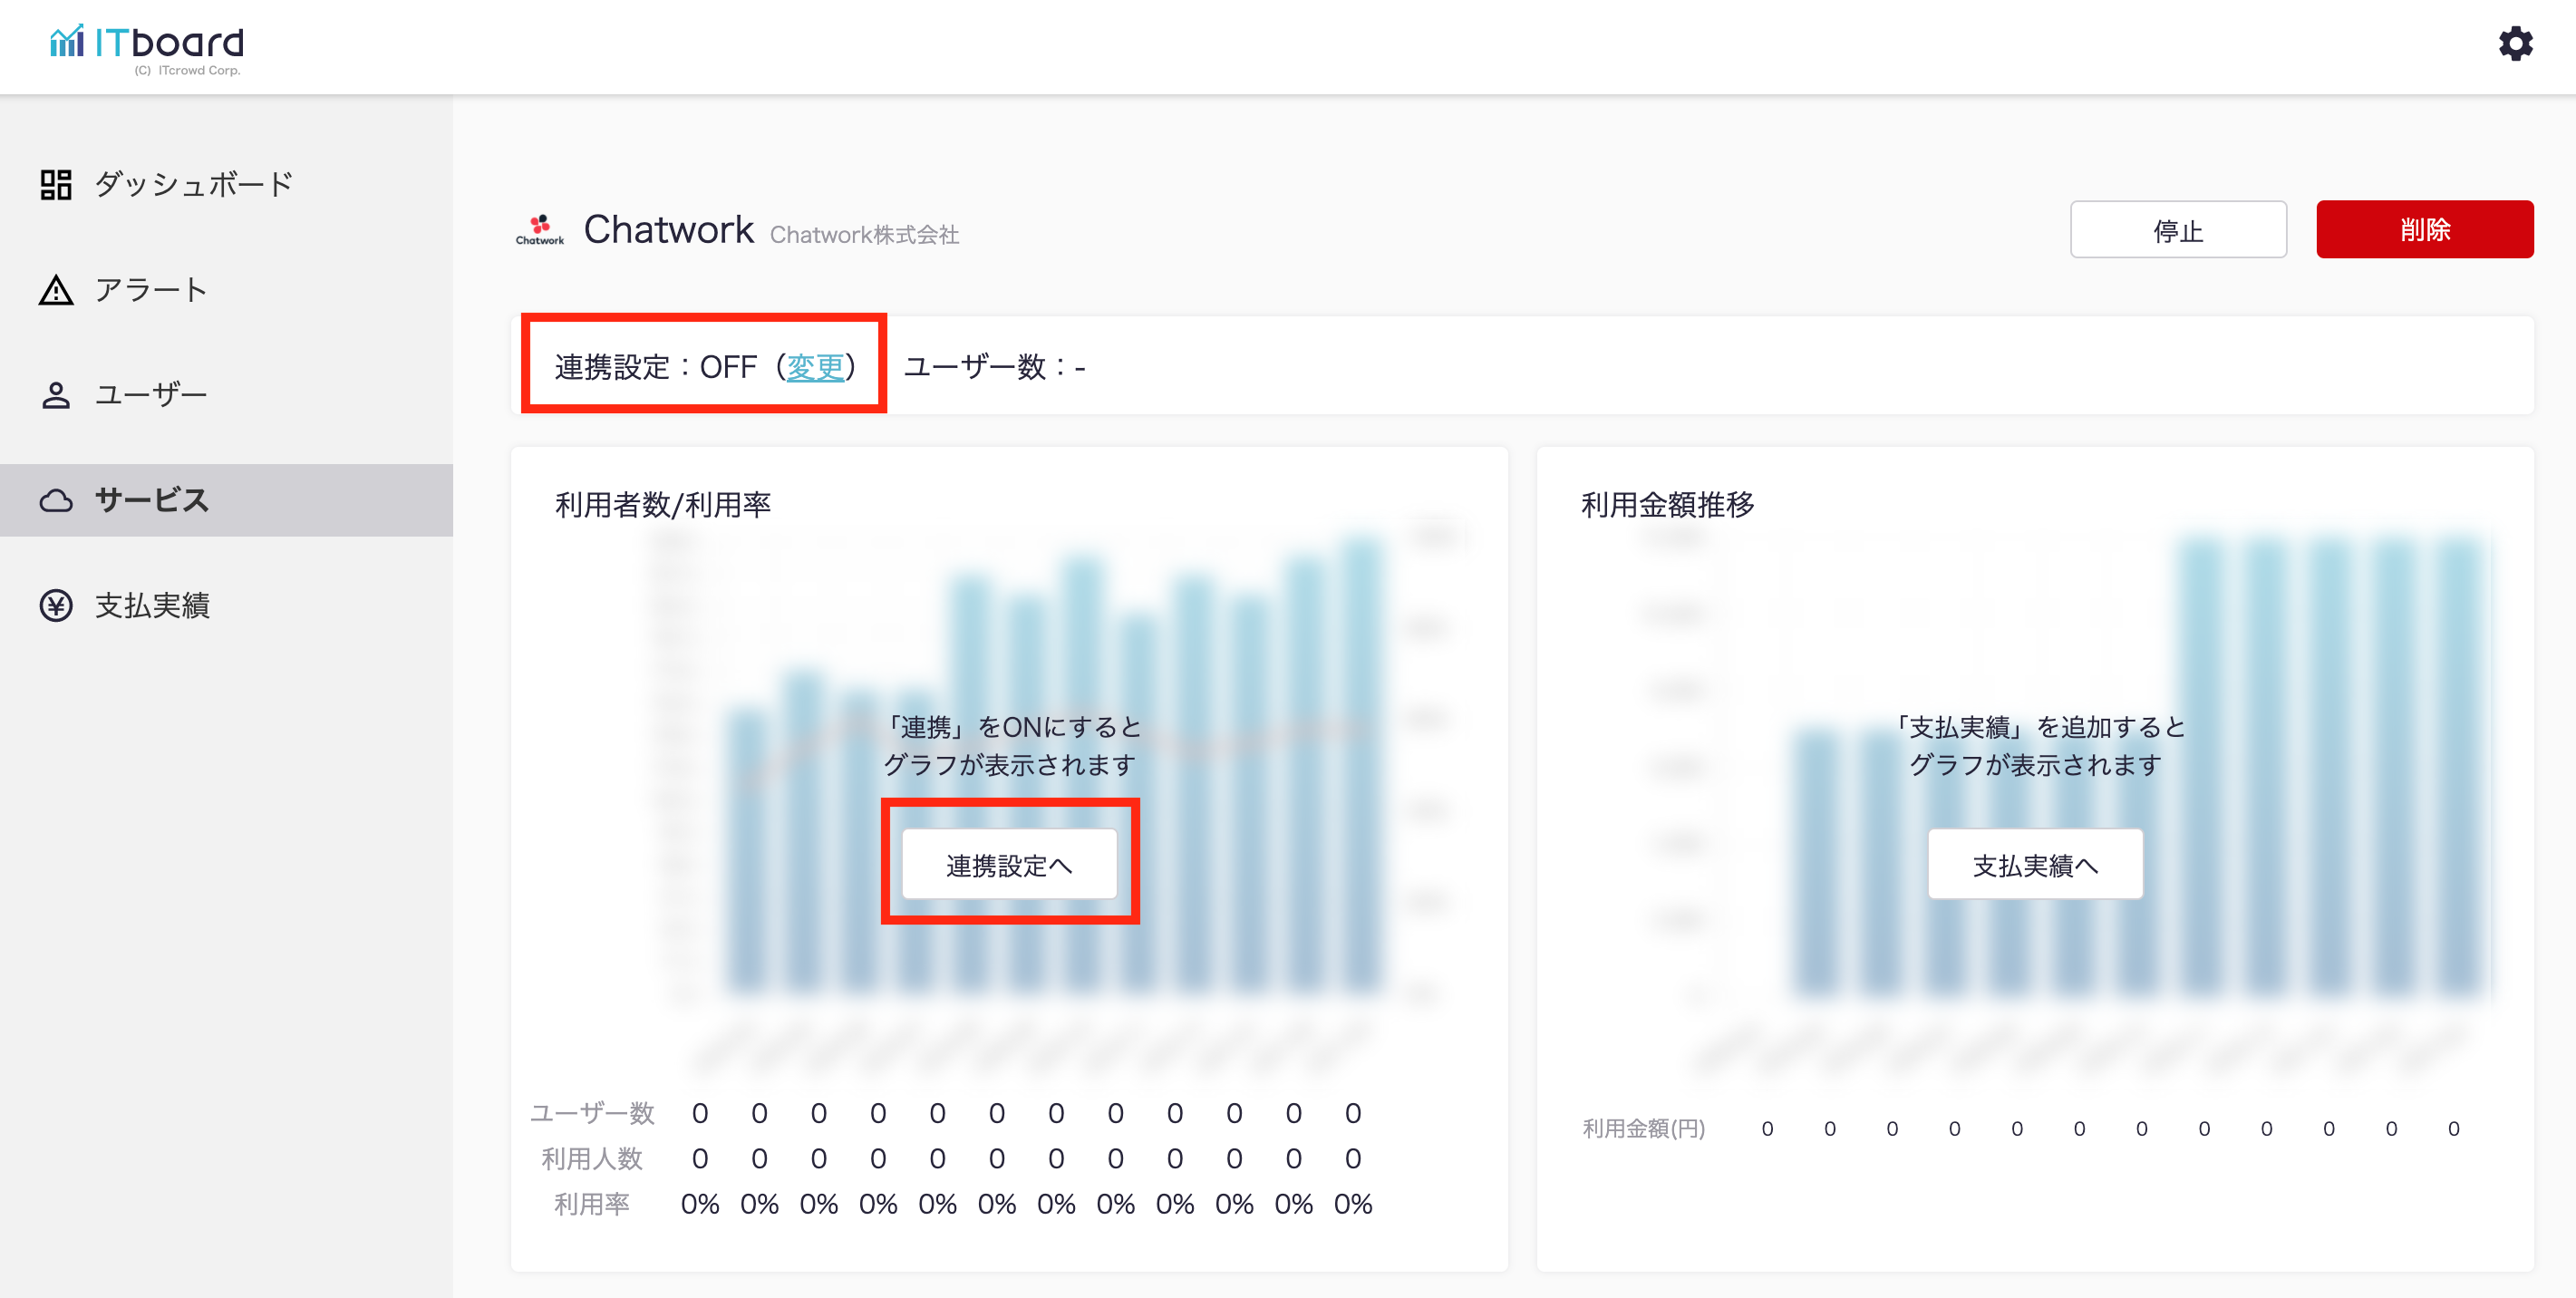The image size is (2576, 1298).
Task: Click the 支払実績へ button
Action: (x=2035, y=865)
